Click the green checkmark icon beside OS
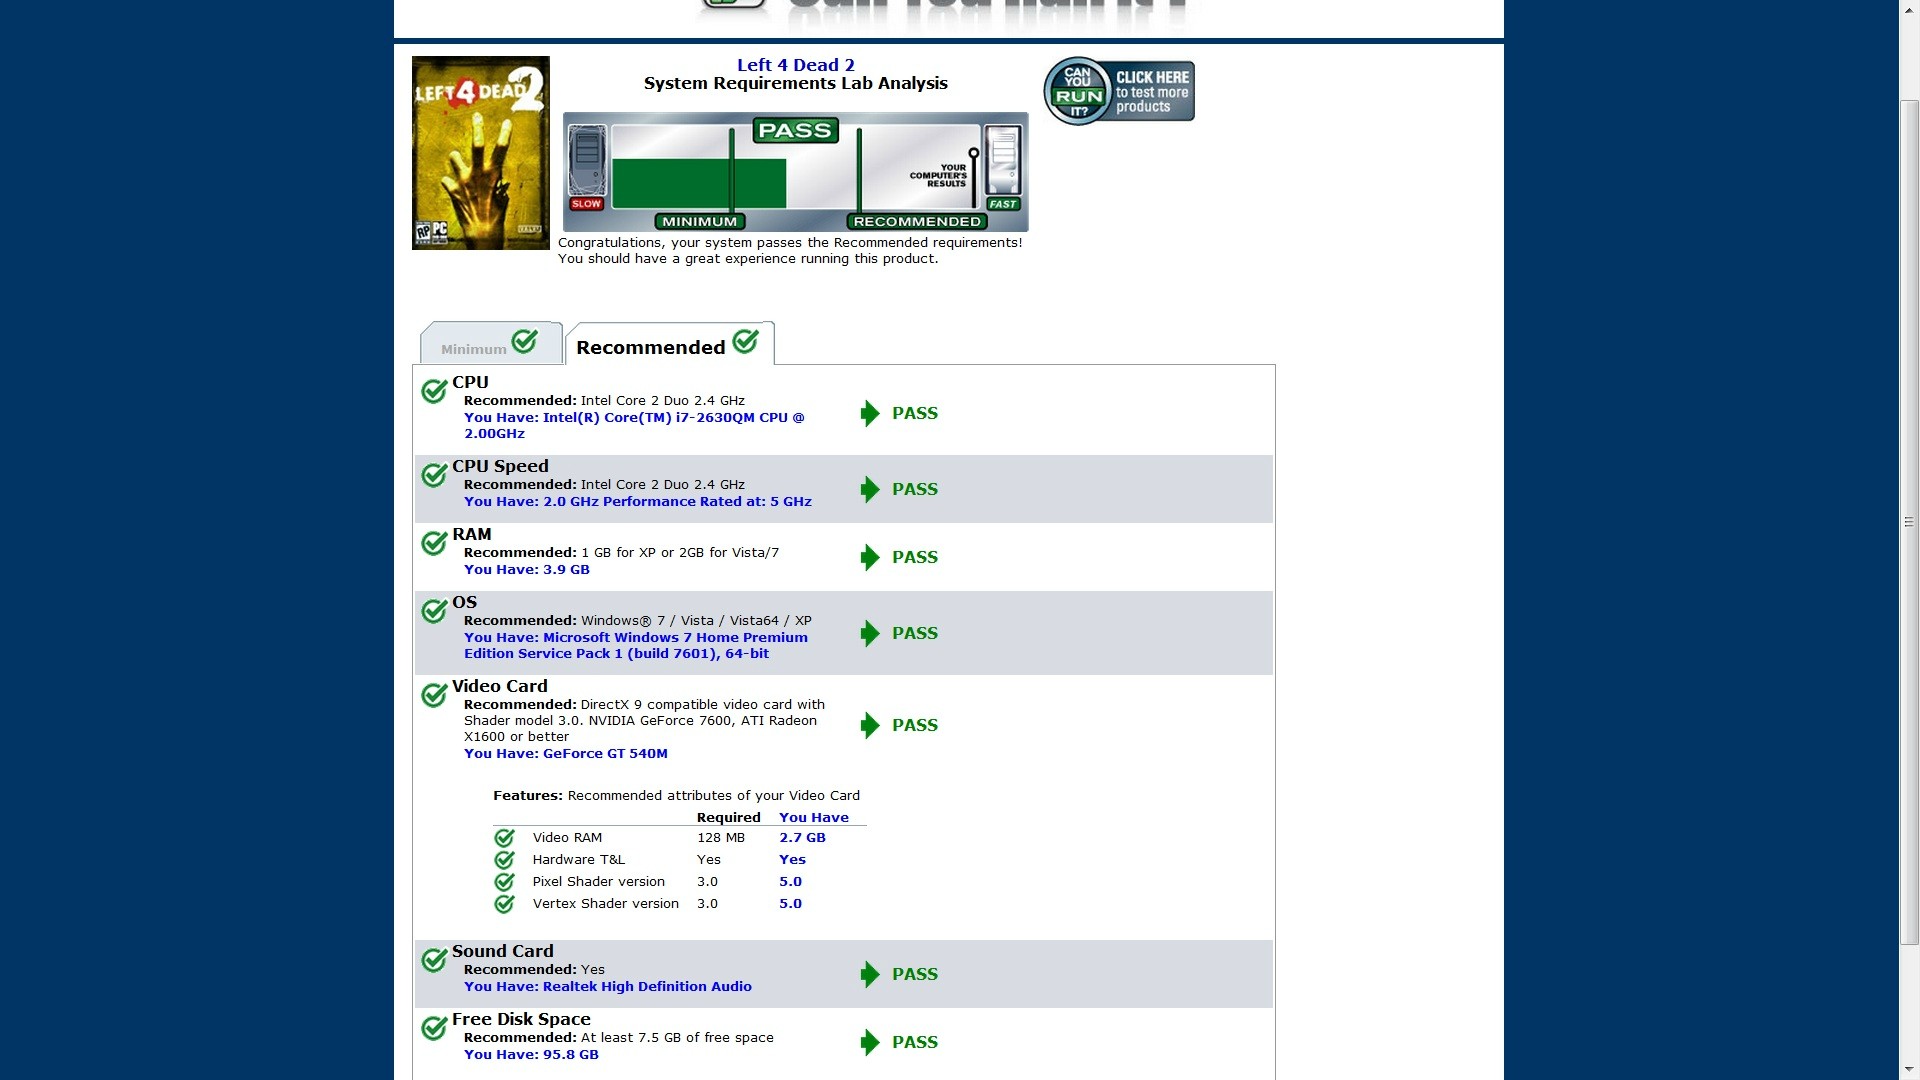Screen dimensions: 1920x1080 (434, 610)
